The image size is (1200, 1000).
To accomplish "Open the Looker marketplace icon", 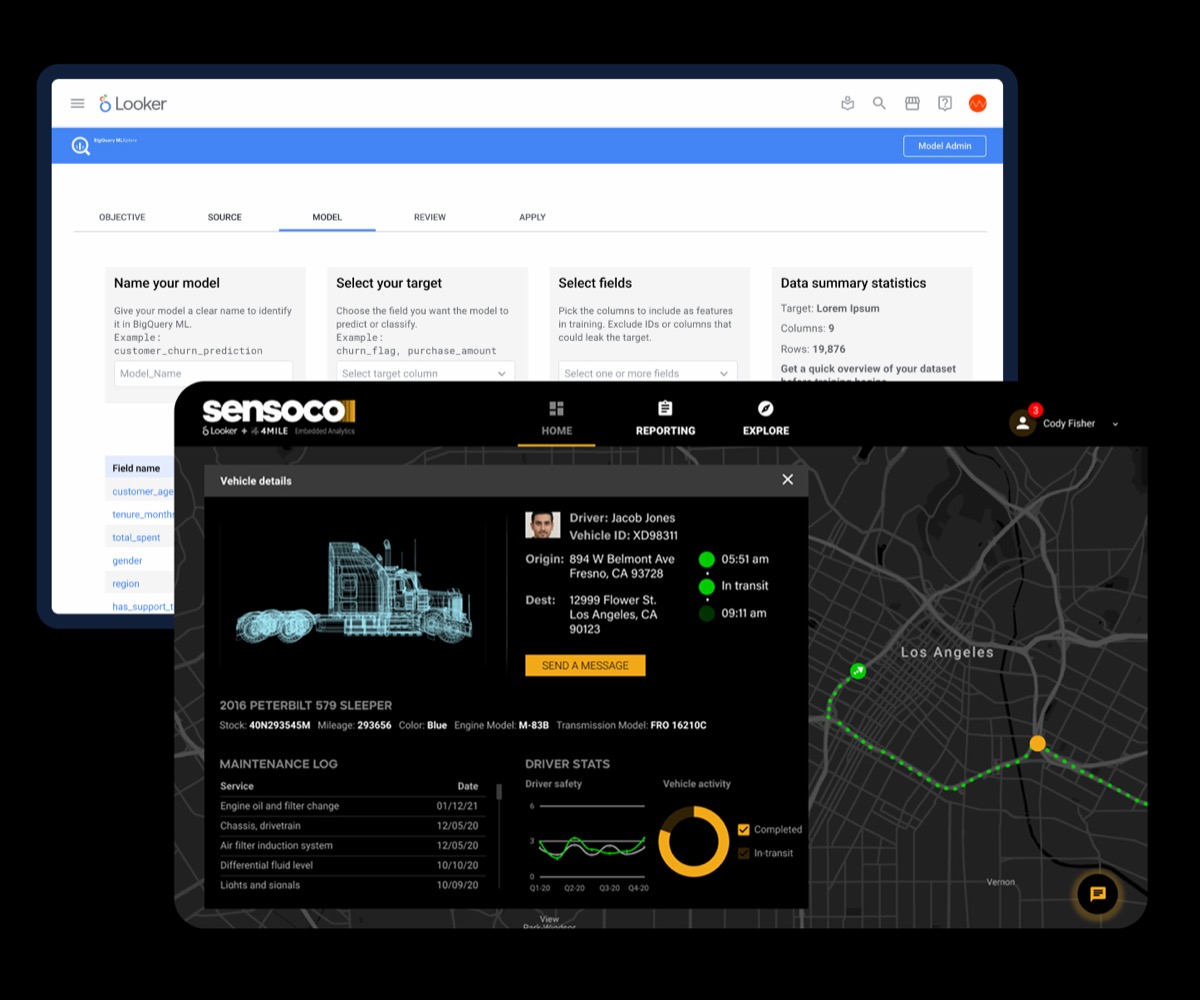I will tap(912, 103).
